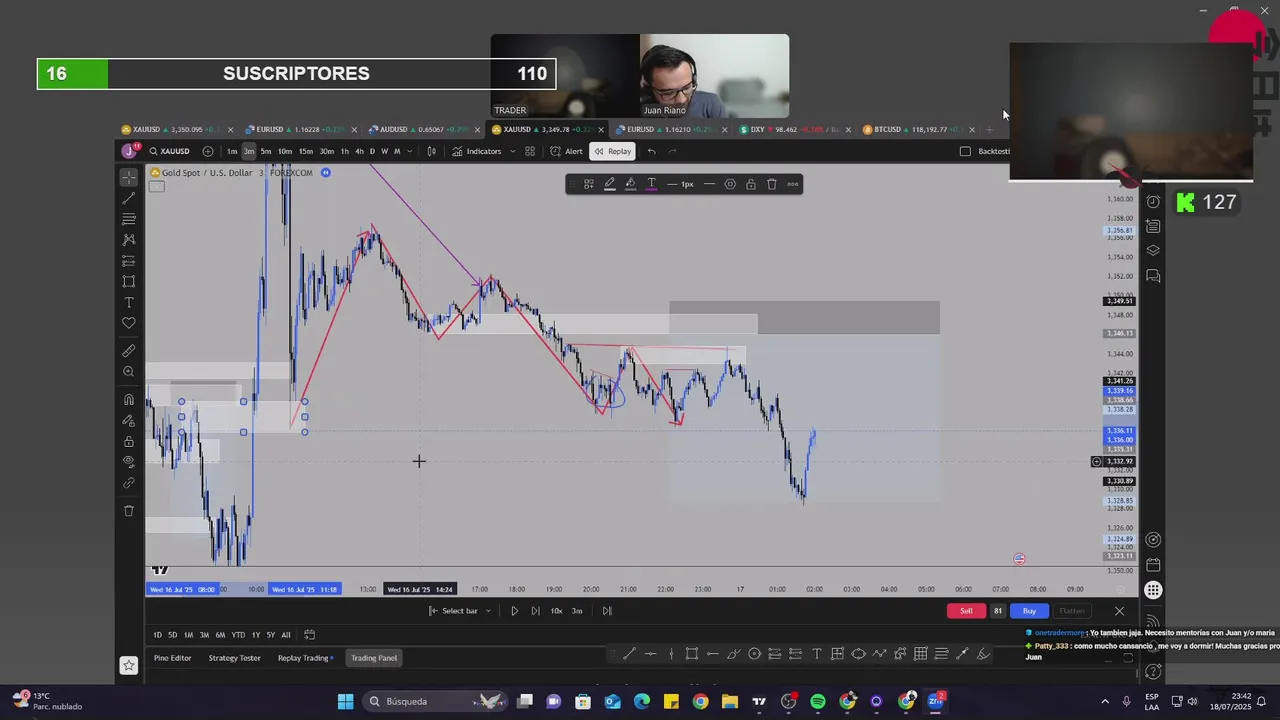Change drawing text color
The height and width of the screenshot is (720, 1280).
(651, 184)
